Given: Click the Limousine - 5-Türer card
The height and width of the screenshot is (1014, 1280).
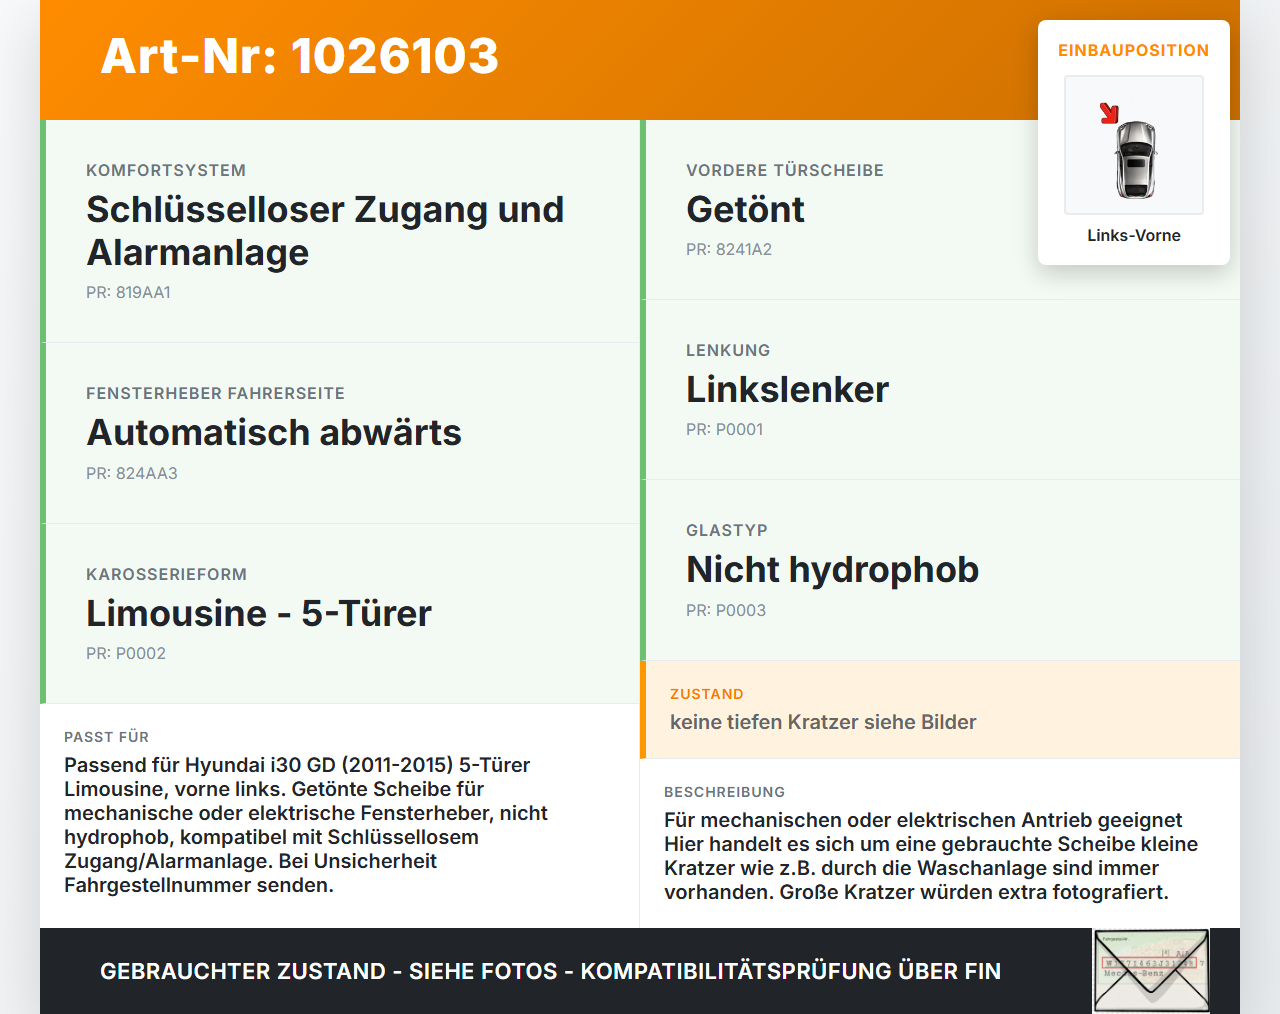Looking at the screenshot, I should pos(340,614).
